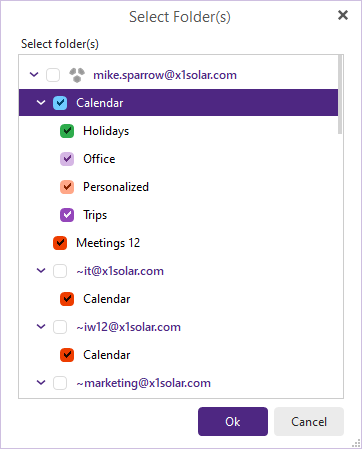This screenshot has width=362, height=449.
Task: Check the mike.sparrow@x1solar.com account checkbox
Action: pos(53,75)
